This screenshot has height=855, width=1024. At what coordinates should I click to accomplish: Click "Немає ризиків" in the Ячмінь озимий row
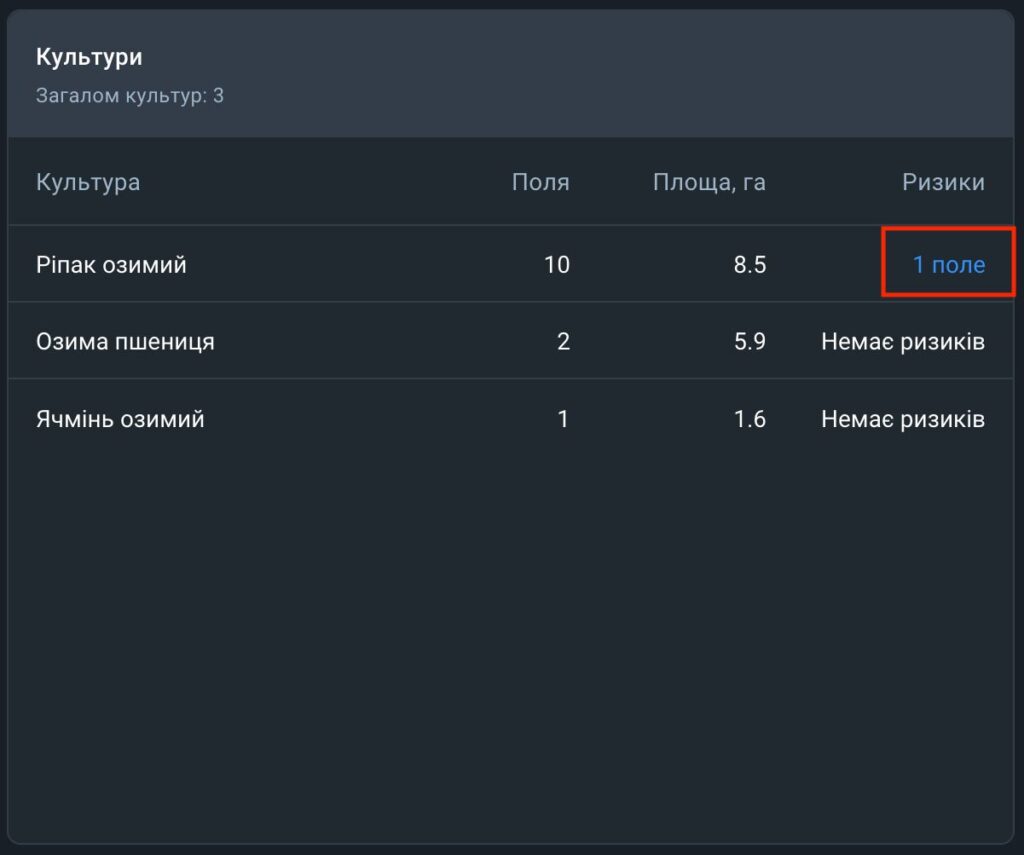pos(902,419)
